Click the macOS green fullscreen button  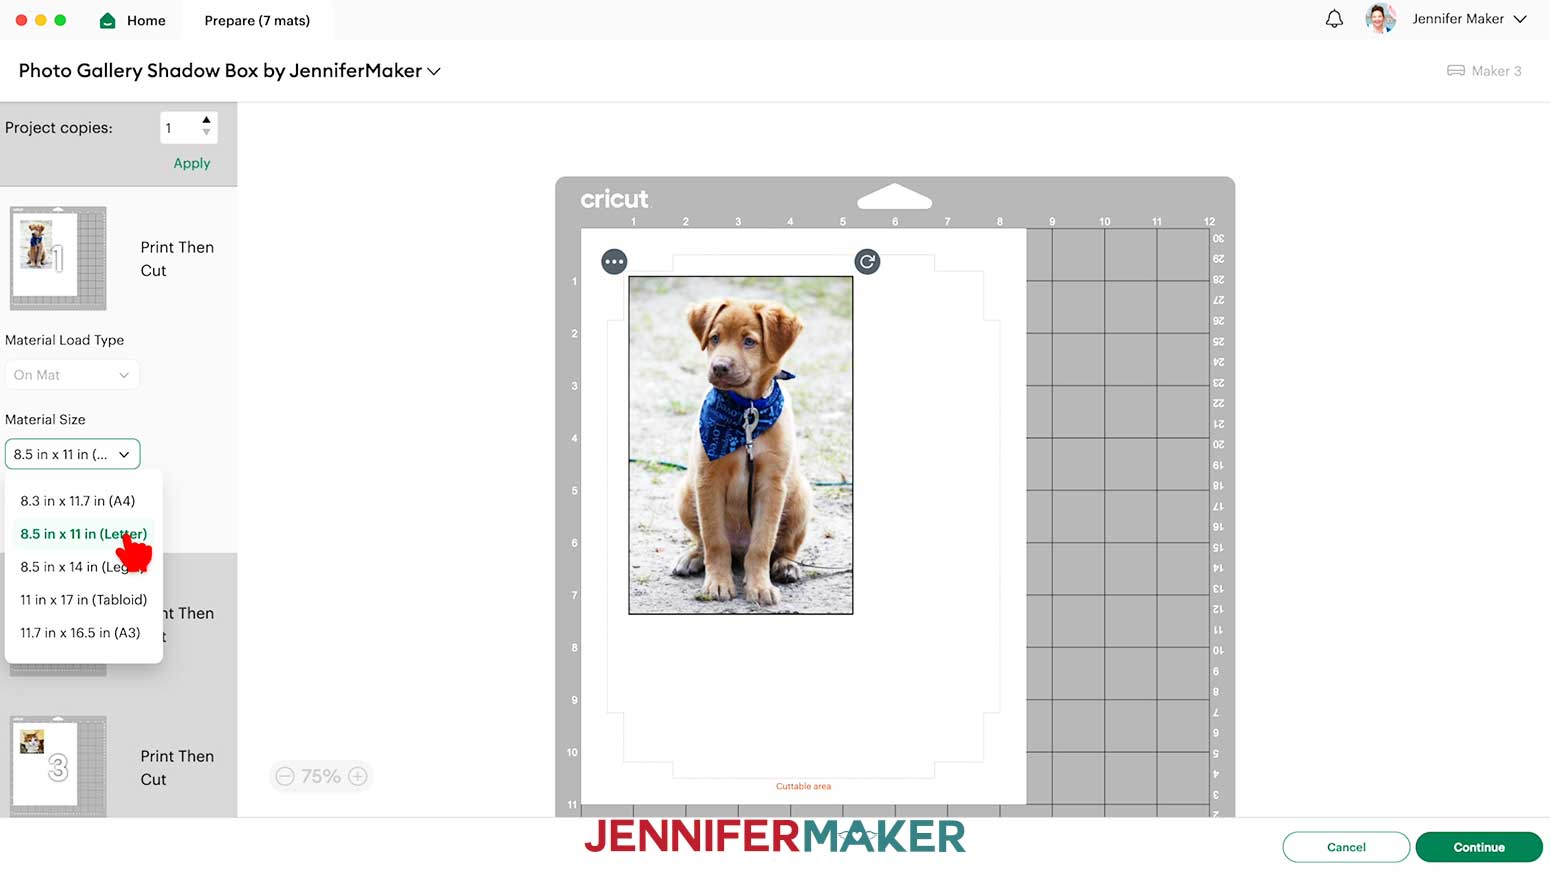tap(60, 20)
